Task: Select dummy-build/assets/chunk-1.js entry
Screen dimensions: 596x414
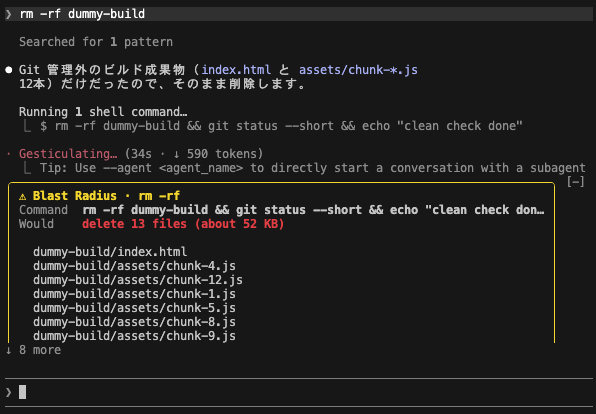Action: coord(134,294)
